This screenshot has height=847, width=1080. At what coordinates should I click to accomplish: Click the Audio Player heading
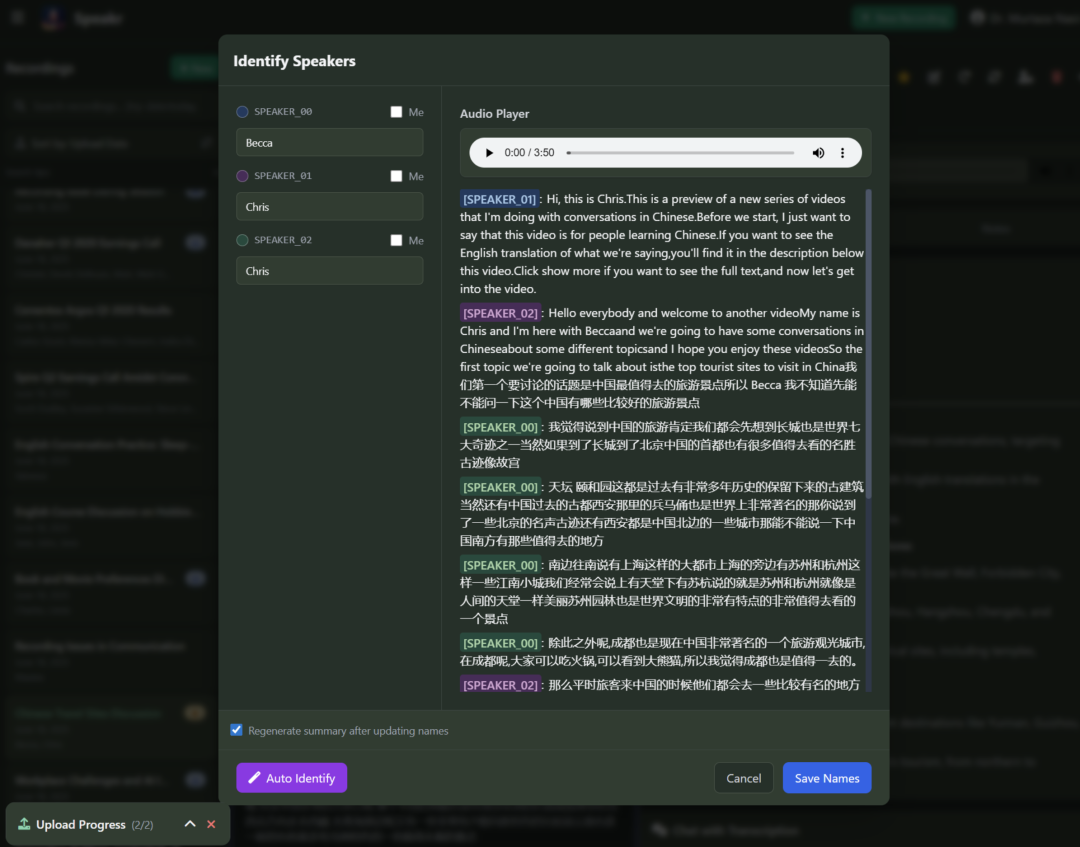495,114
